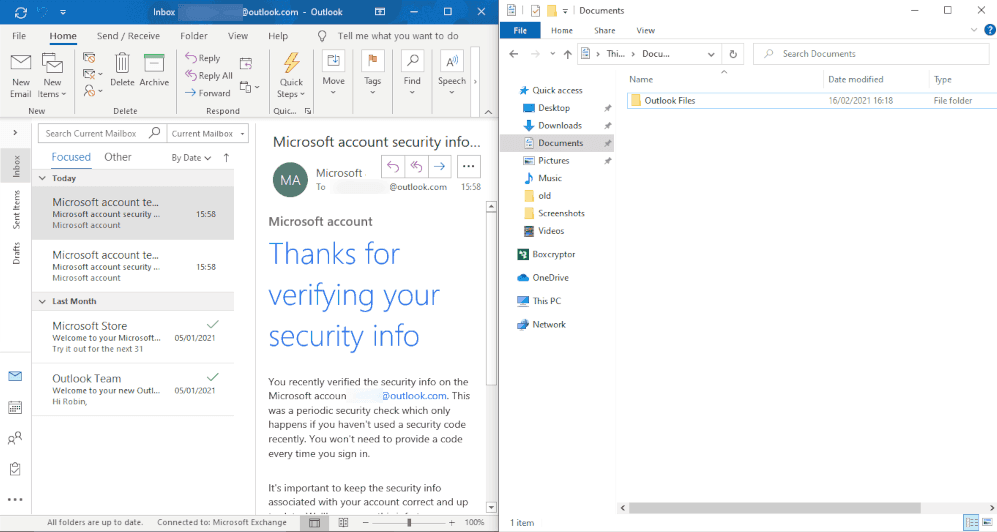Viewport: 997px width, 532px height.
Task: Open Downloads in Quick access
Action: 560,125
